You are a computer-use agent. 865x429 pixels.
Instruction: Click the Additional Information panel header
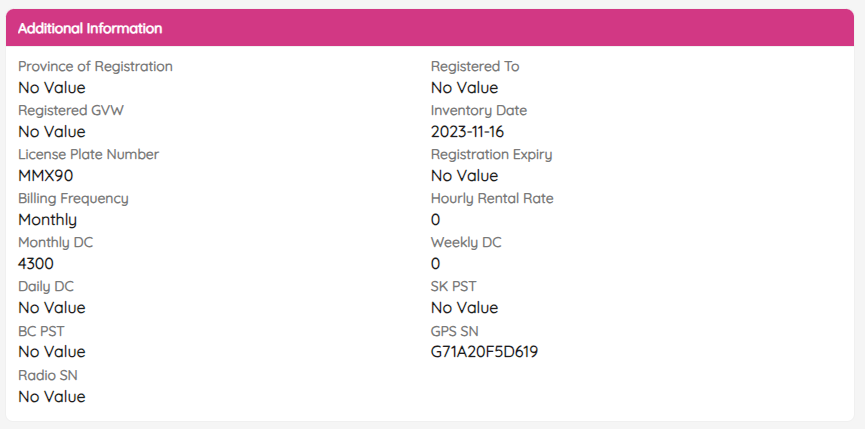[x=90, y=28]
